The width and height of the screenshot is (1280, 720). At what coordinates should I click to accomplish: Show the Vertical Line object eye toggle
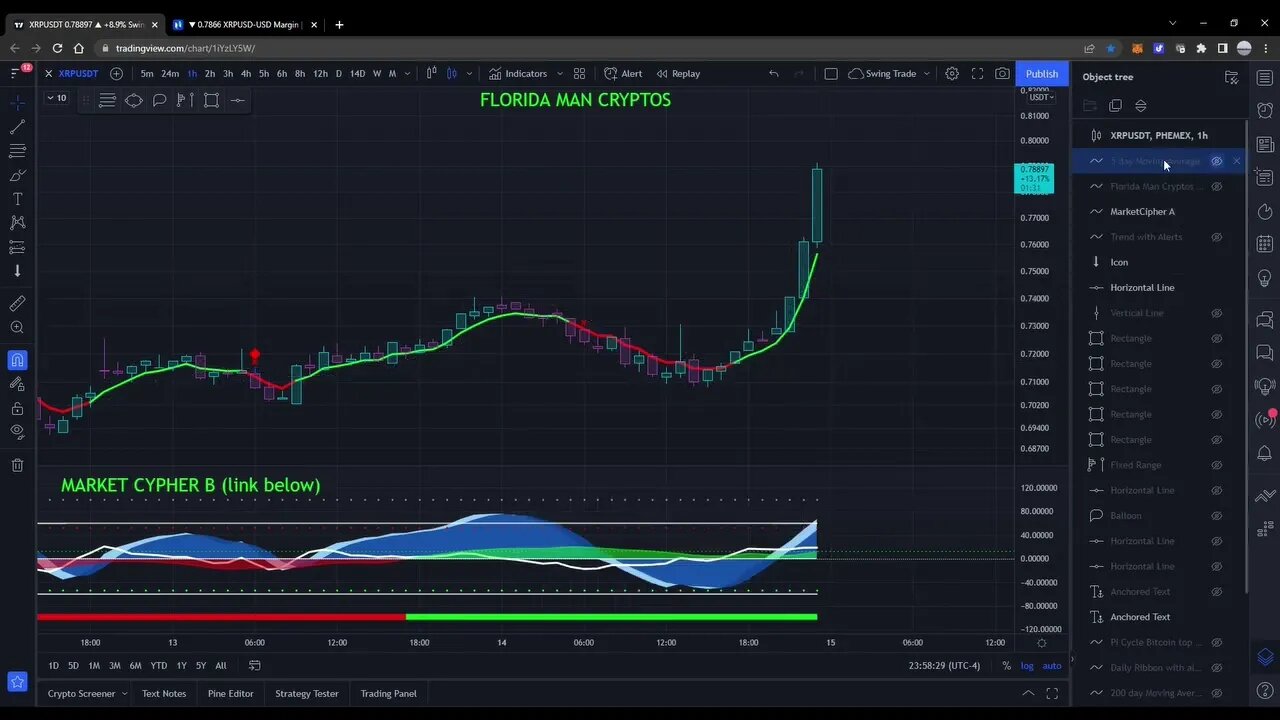tap(1217, 313)
